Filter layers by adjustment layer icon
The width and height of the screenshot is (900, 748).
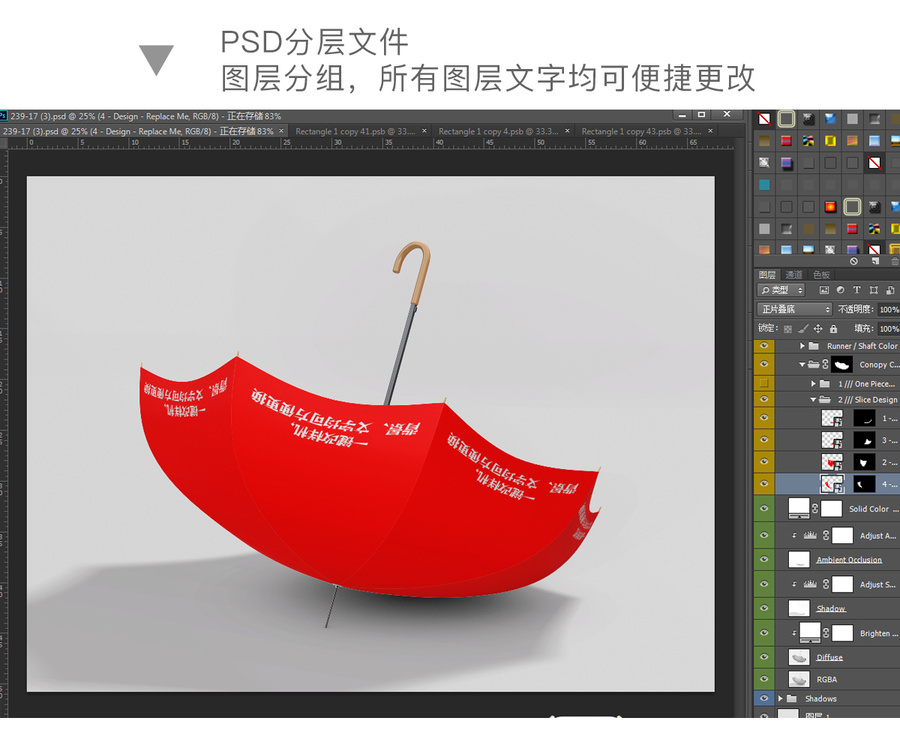click(x=840, y=290)
